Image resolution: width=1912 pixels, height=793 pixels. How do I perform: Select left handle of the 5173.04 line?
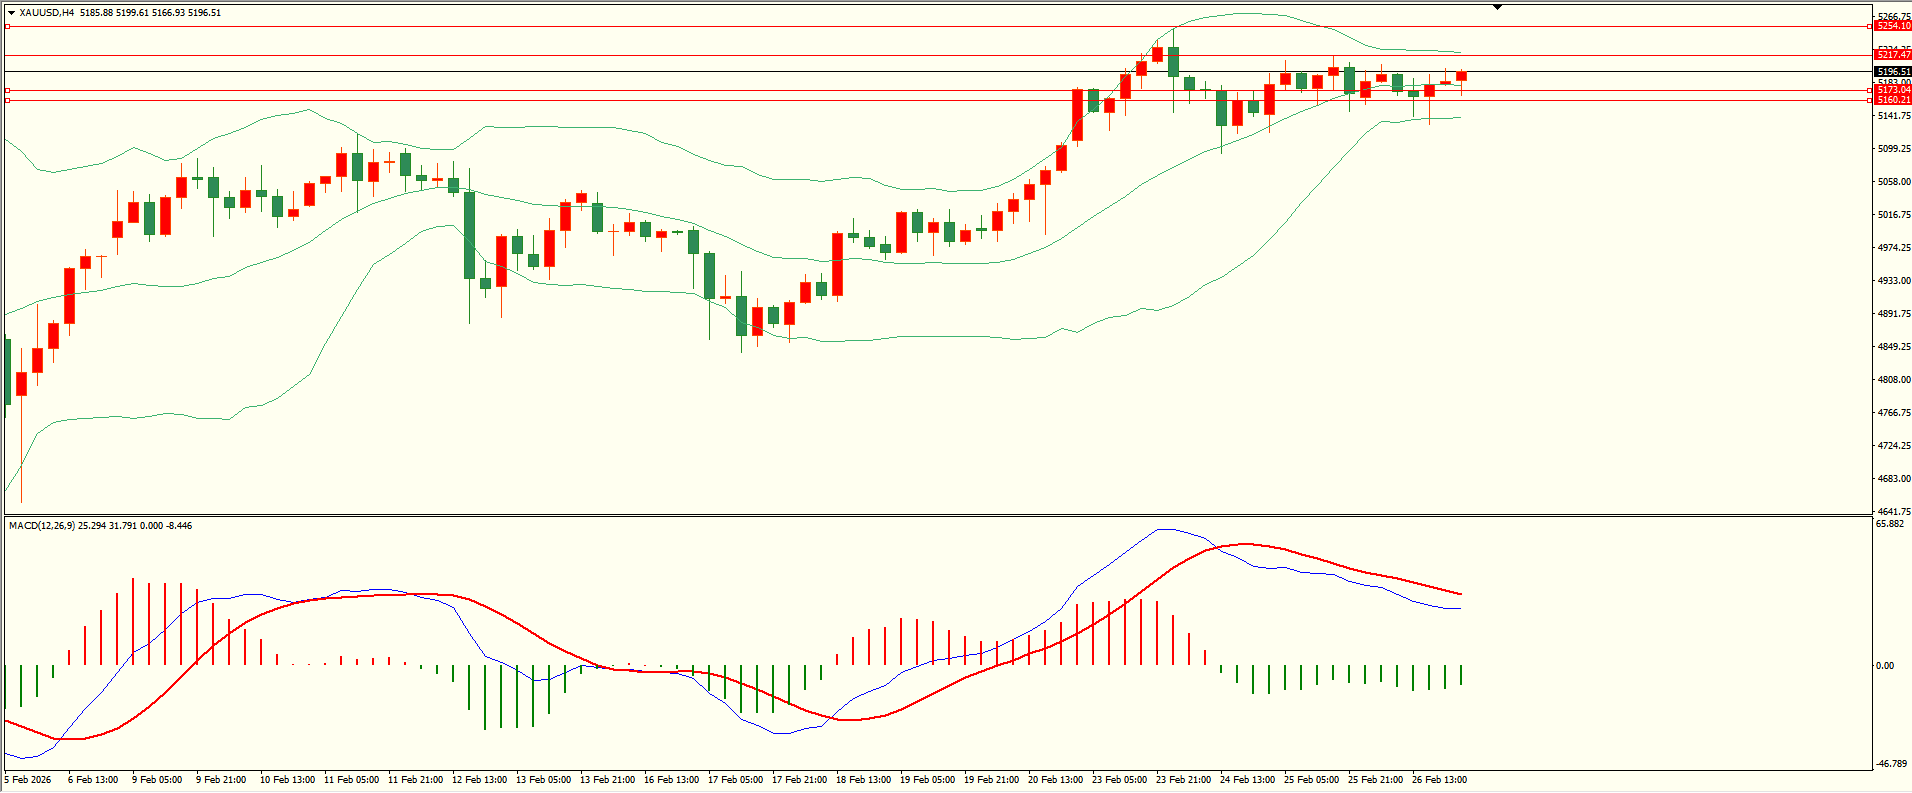click(7, 91)
